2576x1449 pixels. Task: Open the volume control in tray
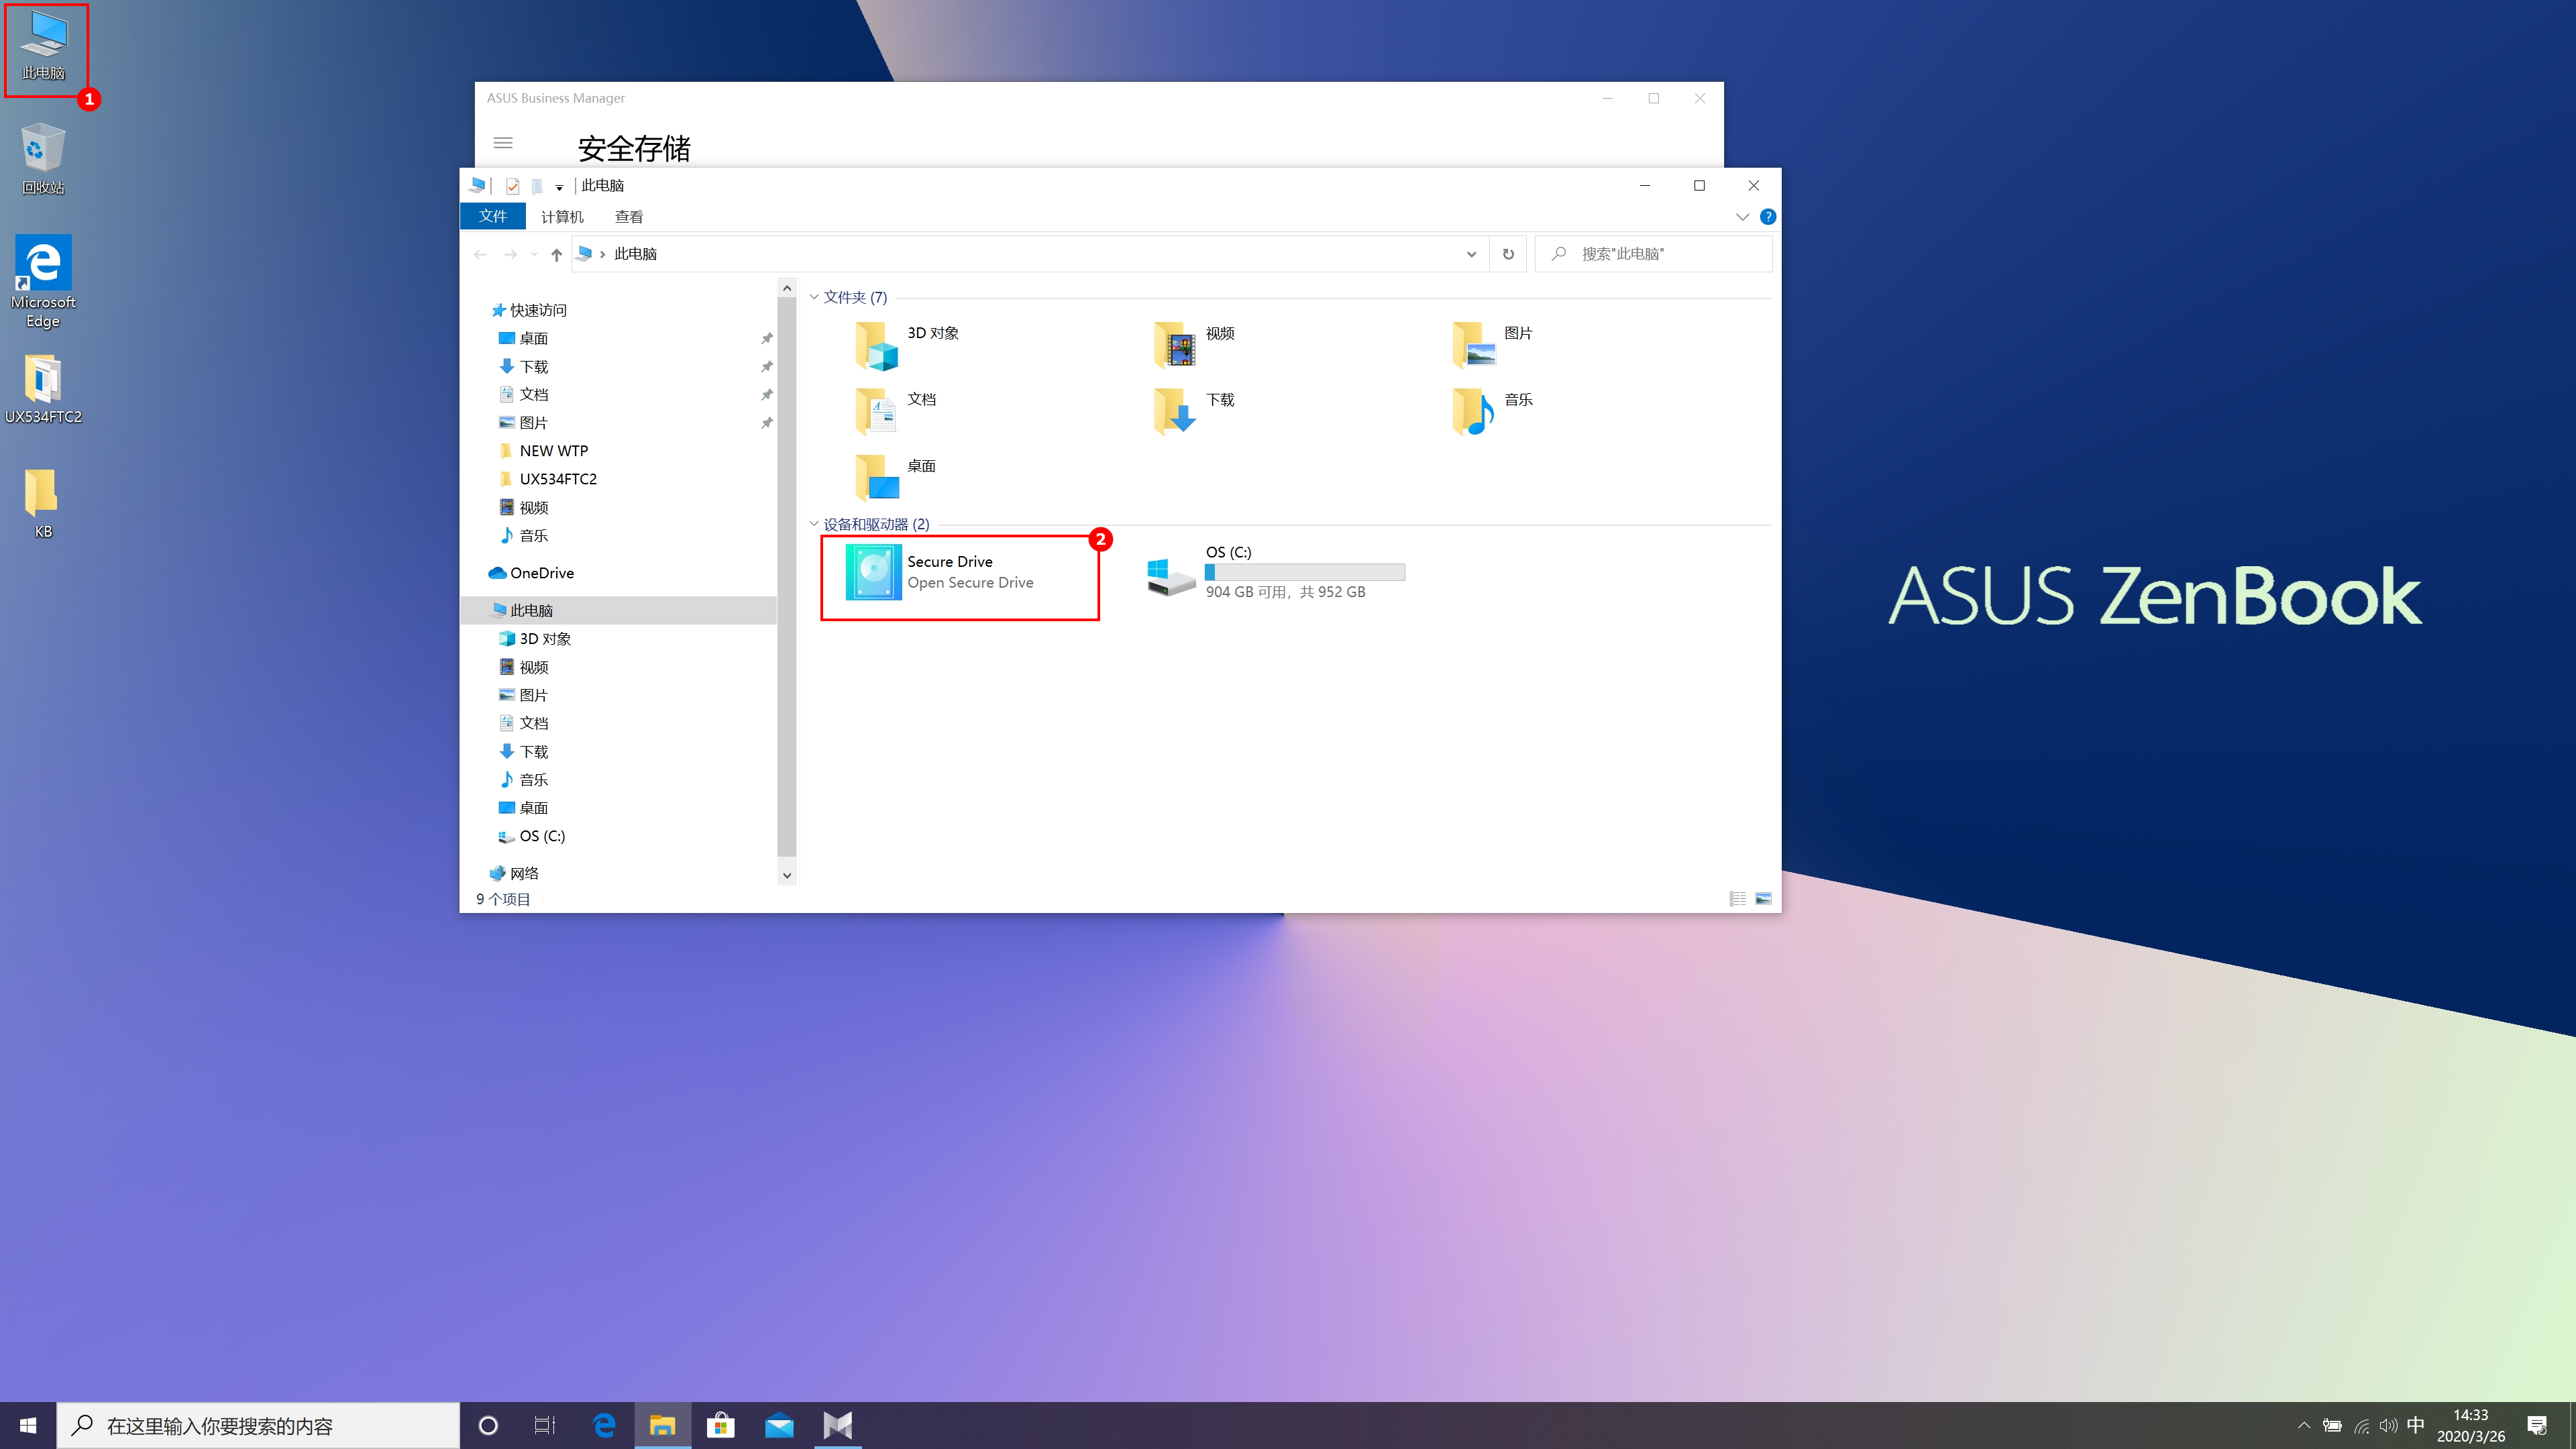(x=2388, y=1426)
